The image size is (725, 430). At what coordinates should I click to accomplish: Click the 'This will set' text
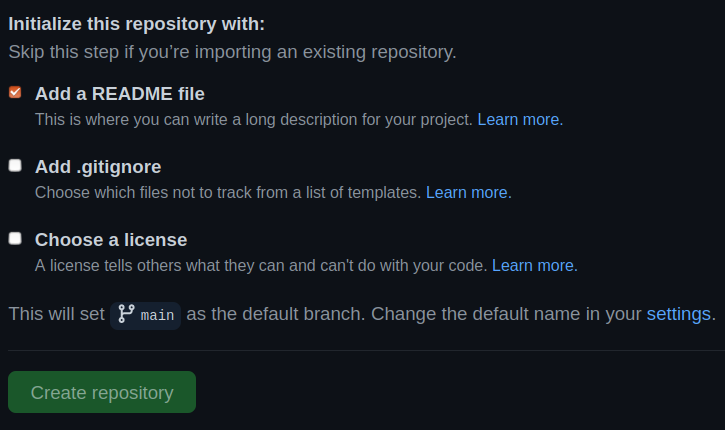56,314
